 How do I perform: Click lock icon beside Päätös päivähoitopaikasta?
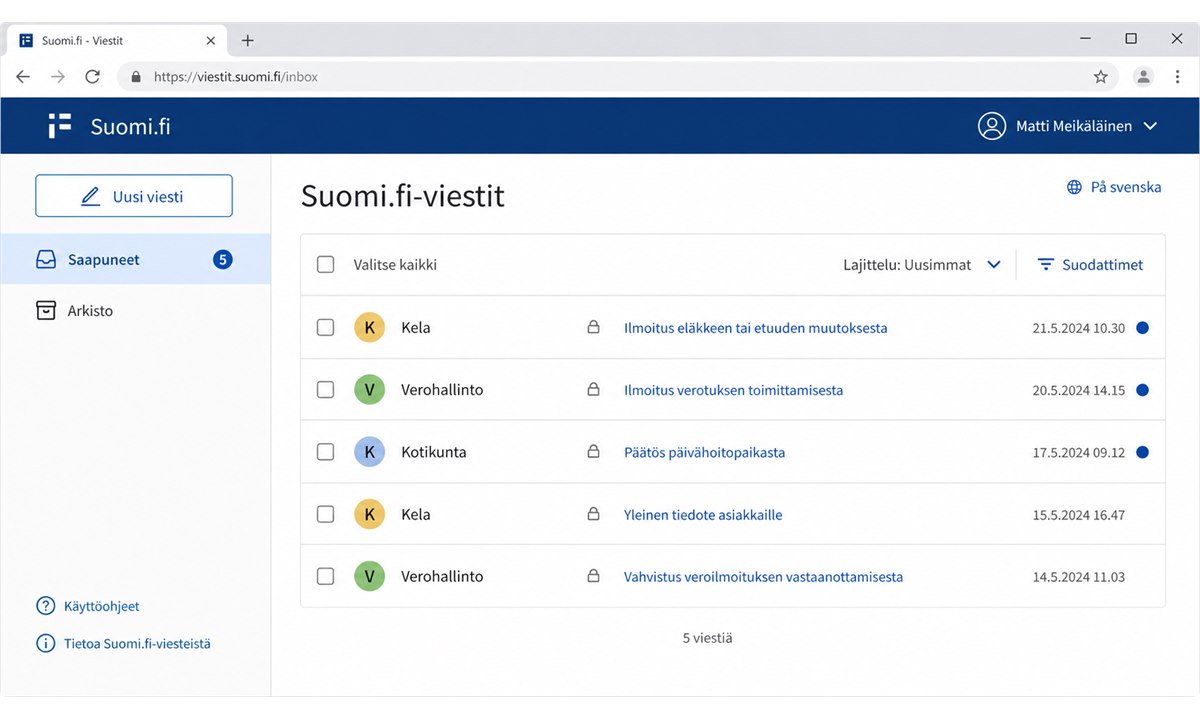pyautogui.click(x=593, y=451)
